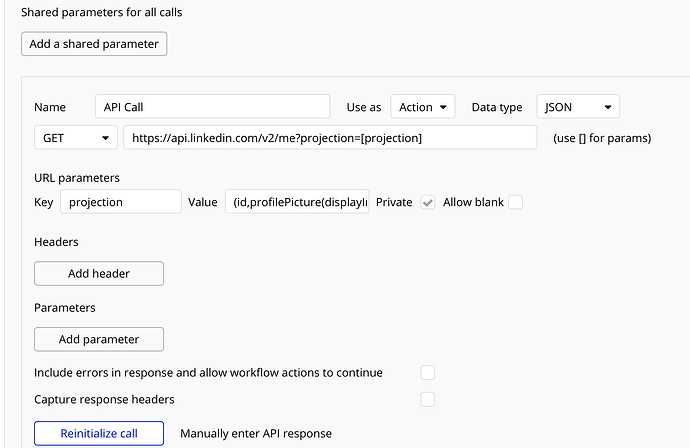Click Manually enter API response link

point(256,433)
